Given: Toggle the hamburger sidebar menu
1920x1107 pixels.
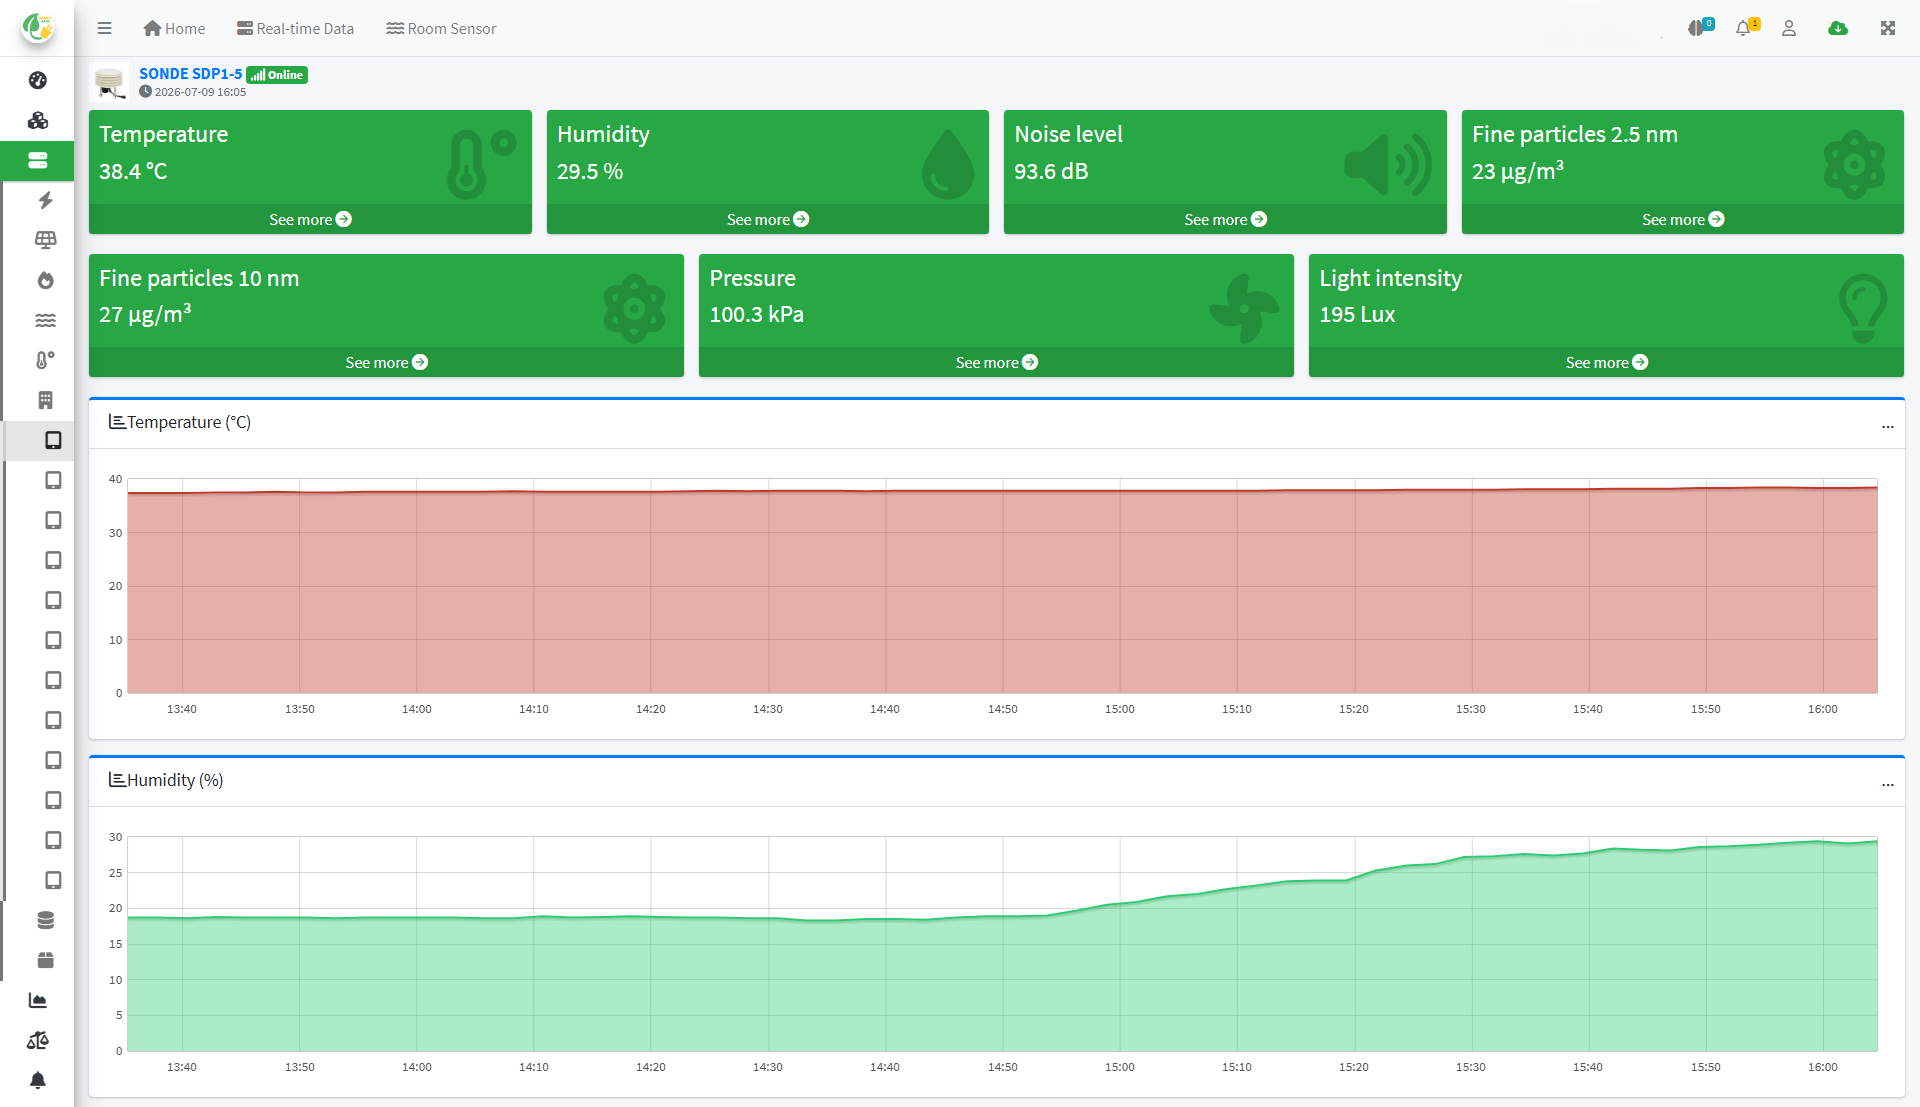Looking at the screenshot, I should point(104,28).
